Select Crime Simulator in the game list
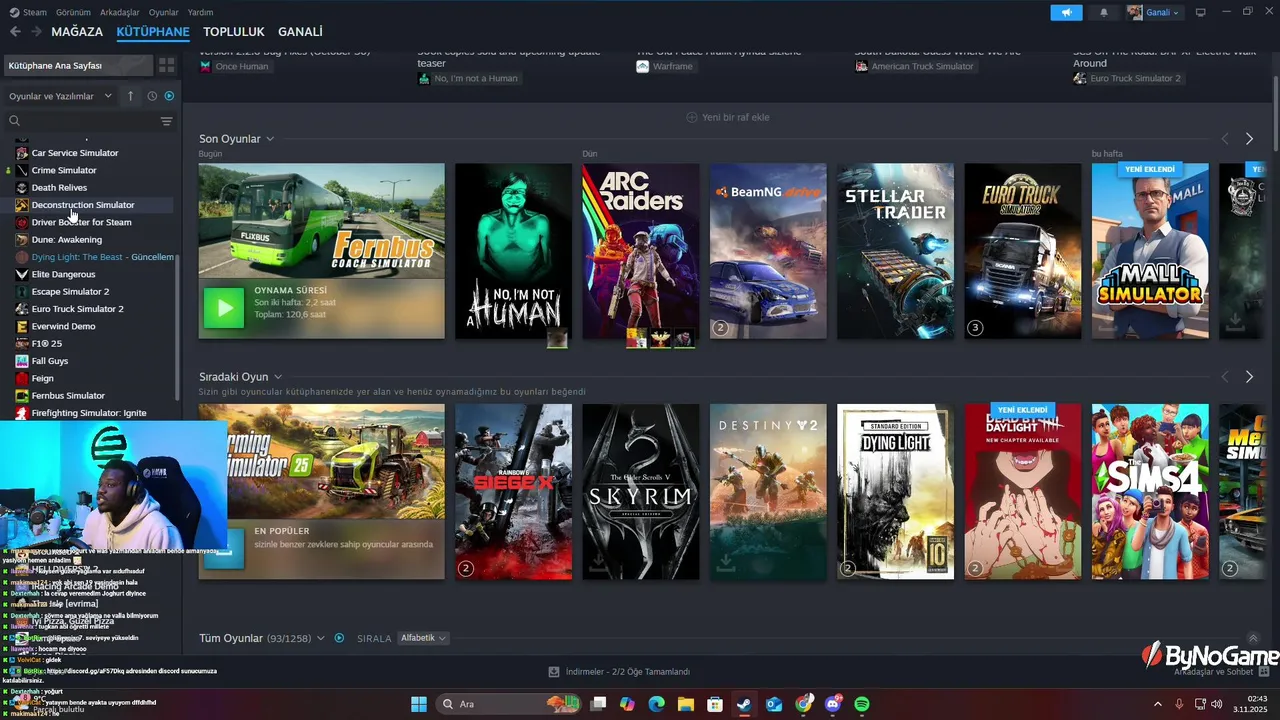Viewport: 1280px width, 720px height. coord(64,170)
